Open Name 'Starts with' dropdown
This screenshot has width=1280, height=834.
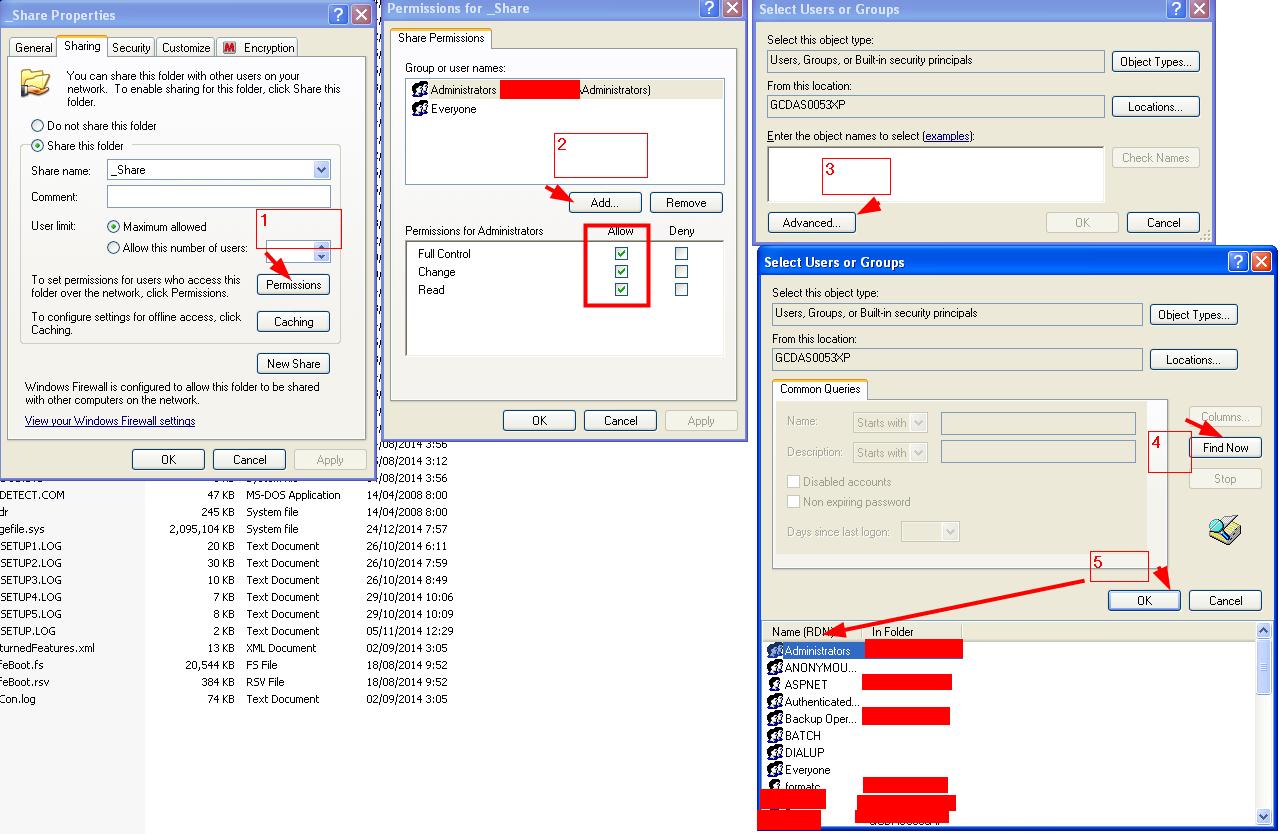point(919,423)
